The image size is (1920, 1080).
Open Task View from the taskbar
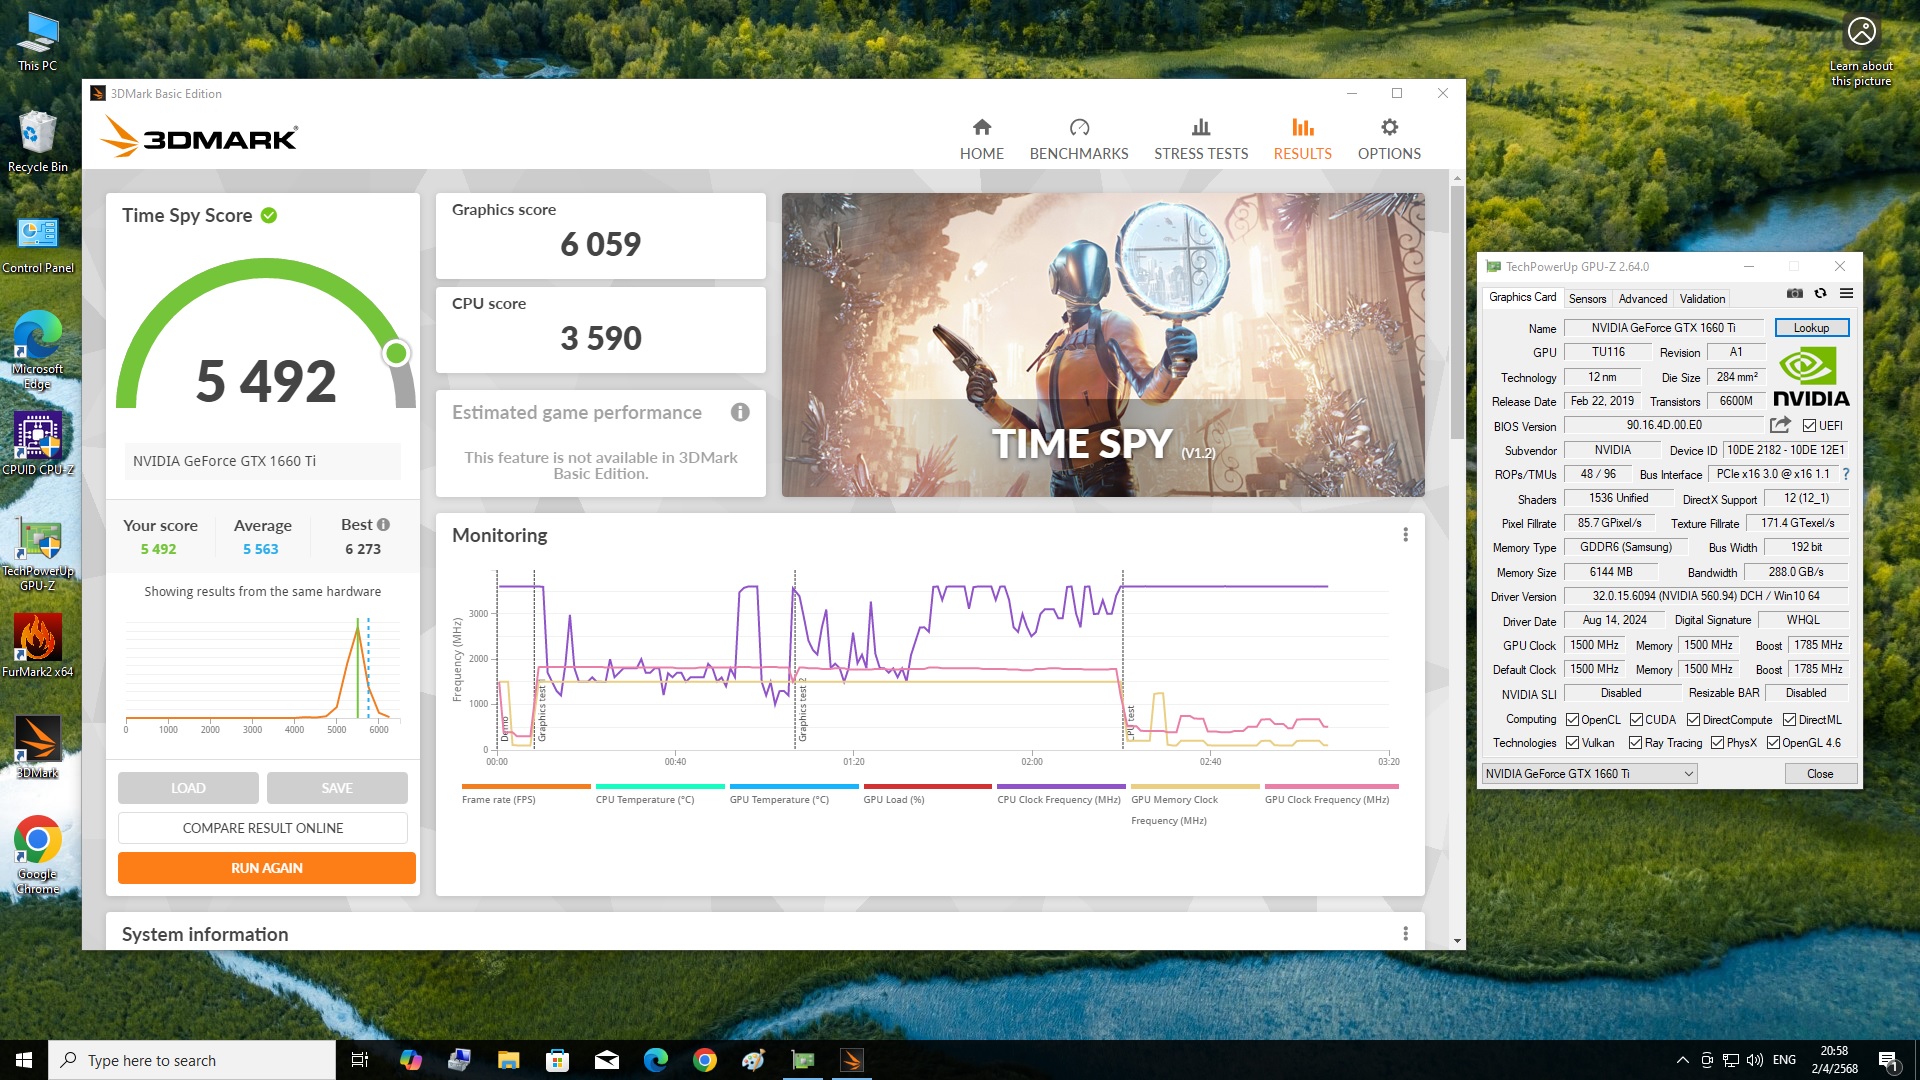[x=360, y=1060]
